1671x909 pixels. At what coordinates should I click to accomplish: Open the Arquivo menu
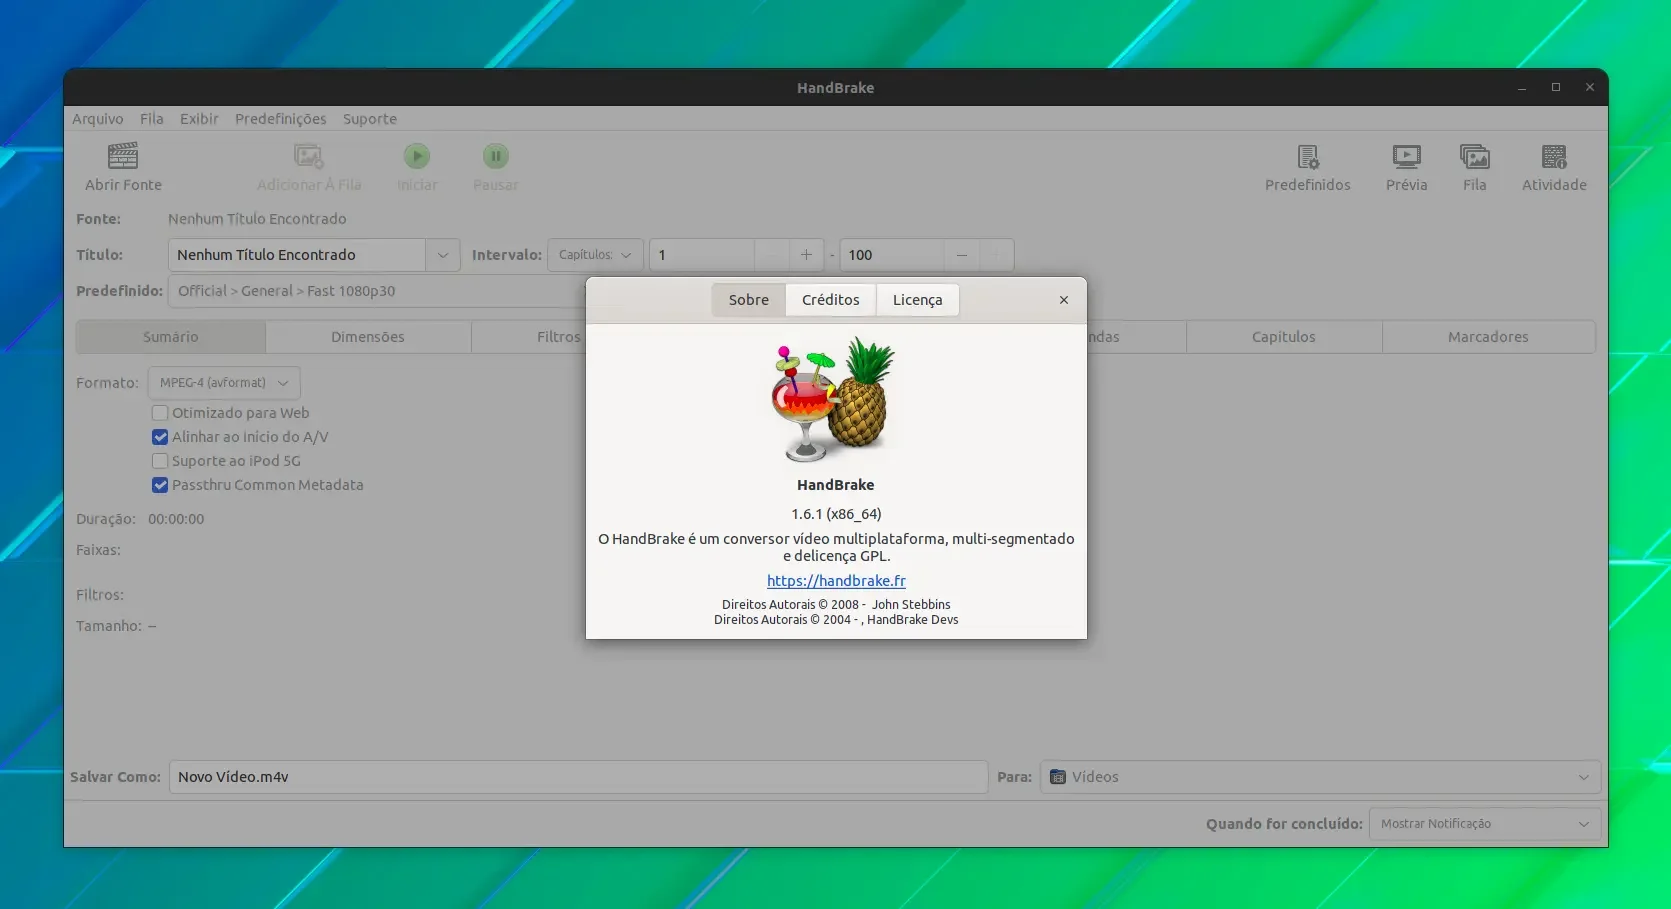98,119
